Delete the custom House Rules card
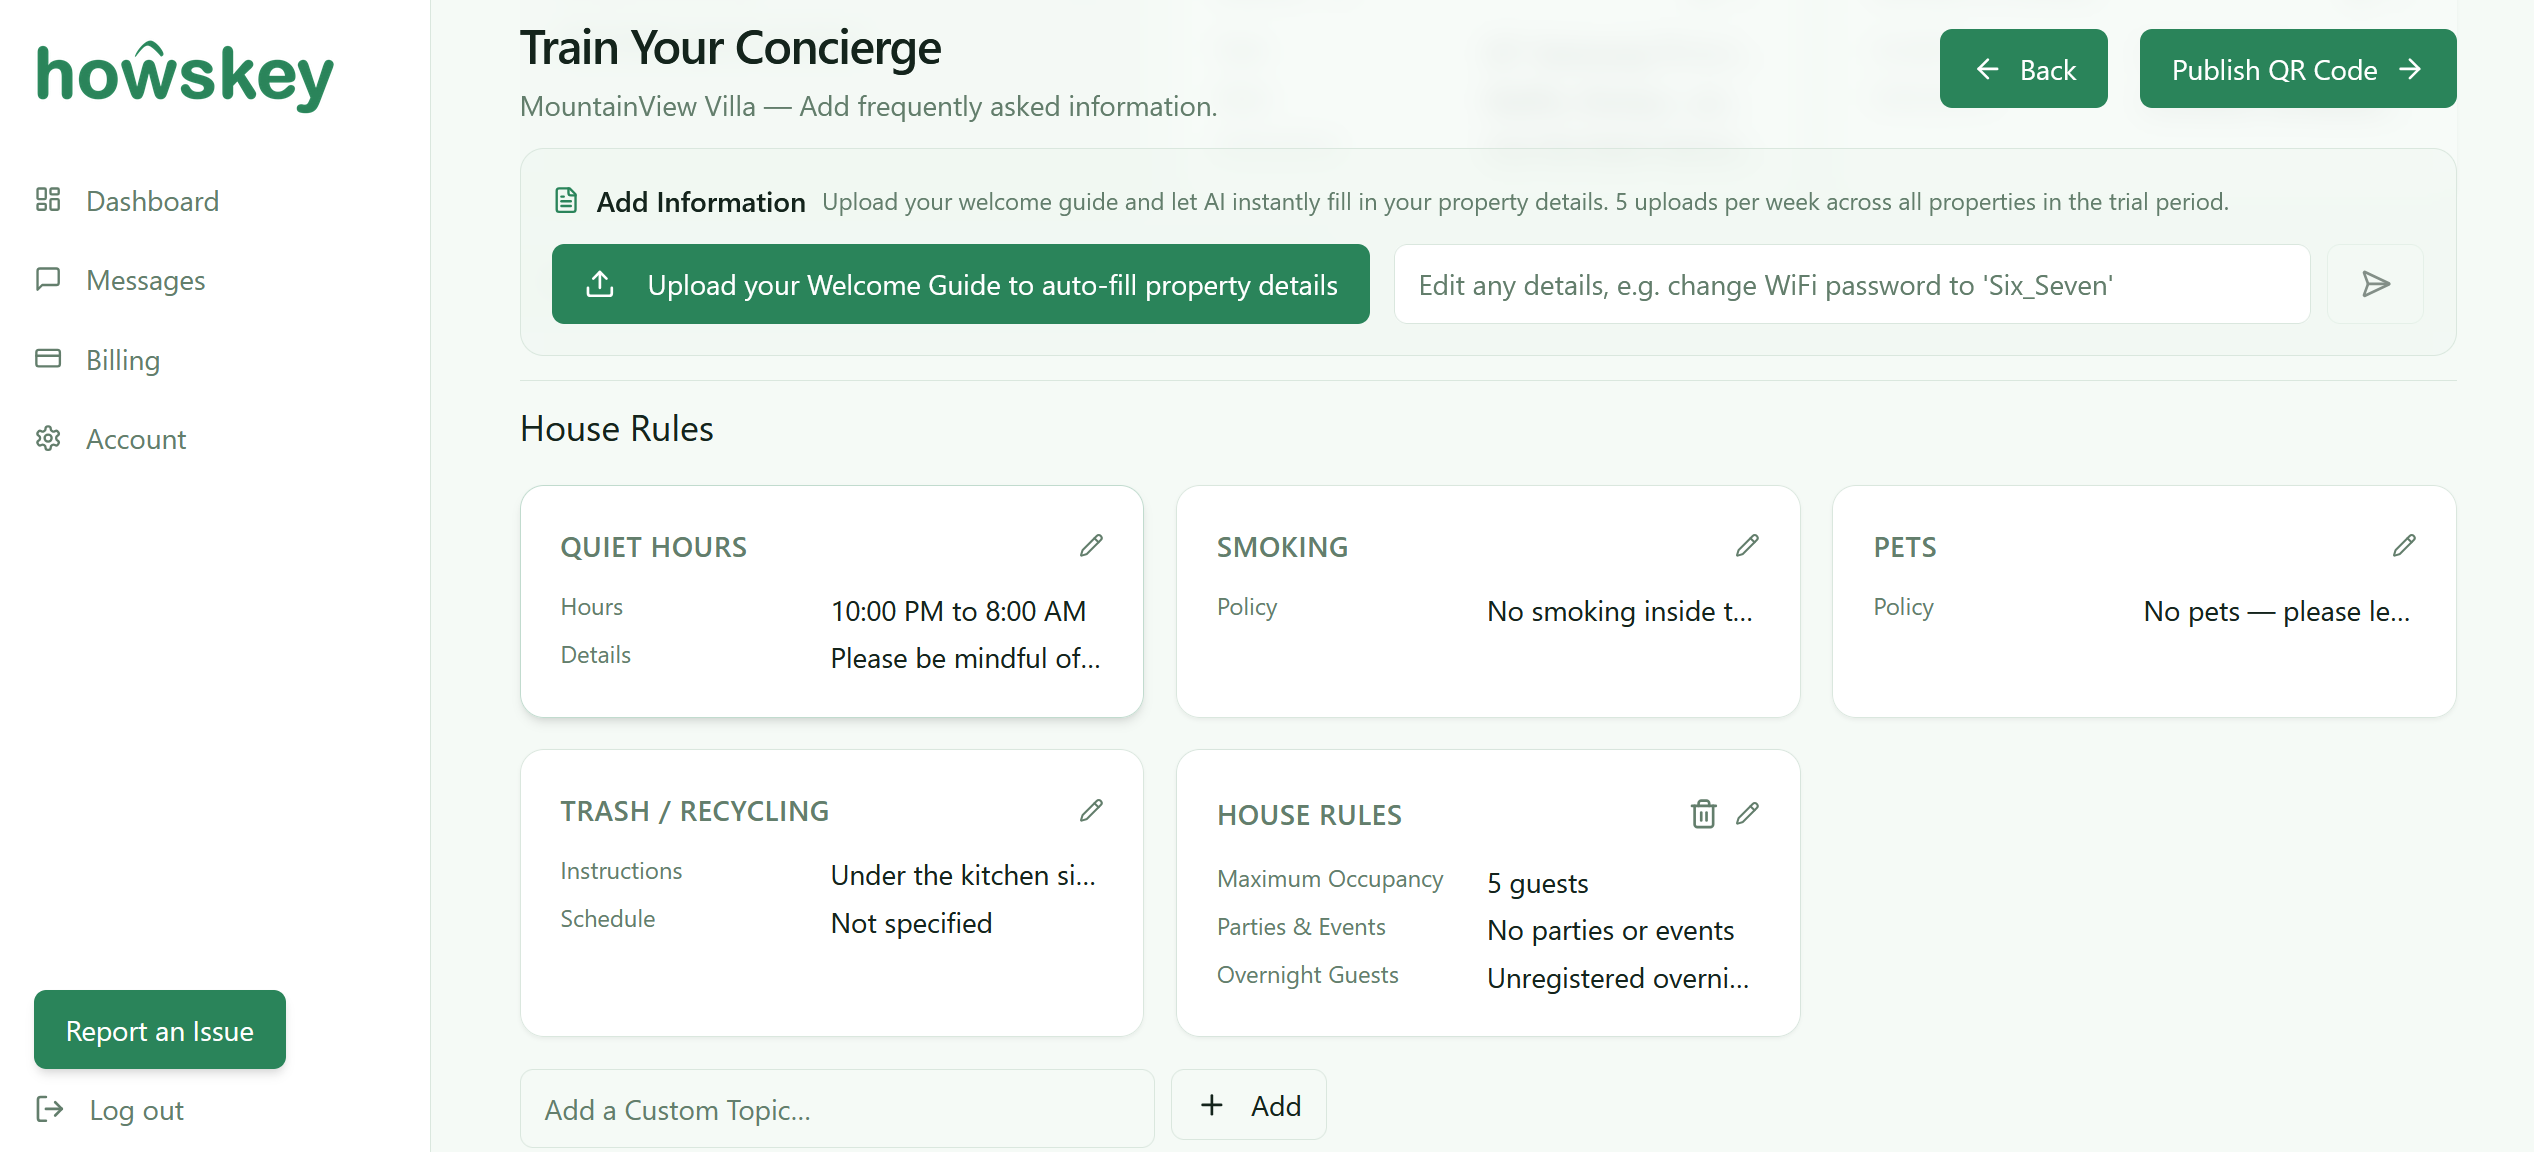 tap(1703, 814)
